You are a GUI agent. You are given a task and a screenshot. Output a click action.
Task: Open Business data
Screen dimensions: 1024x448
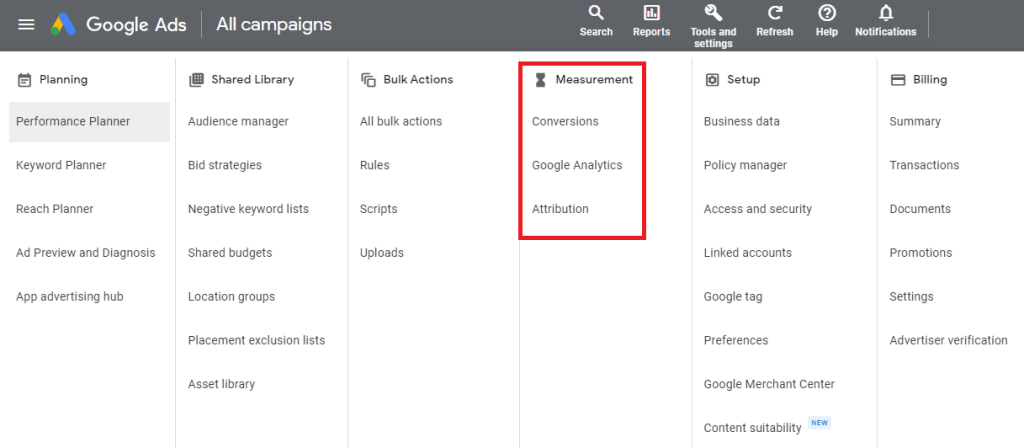pos(742,121)
